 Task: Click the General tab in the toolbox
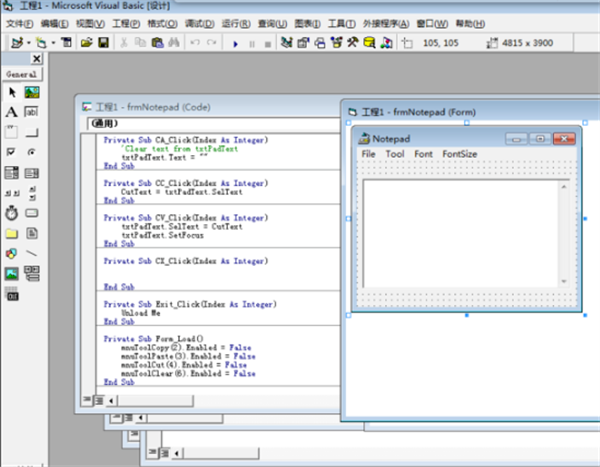(21, 74)
